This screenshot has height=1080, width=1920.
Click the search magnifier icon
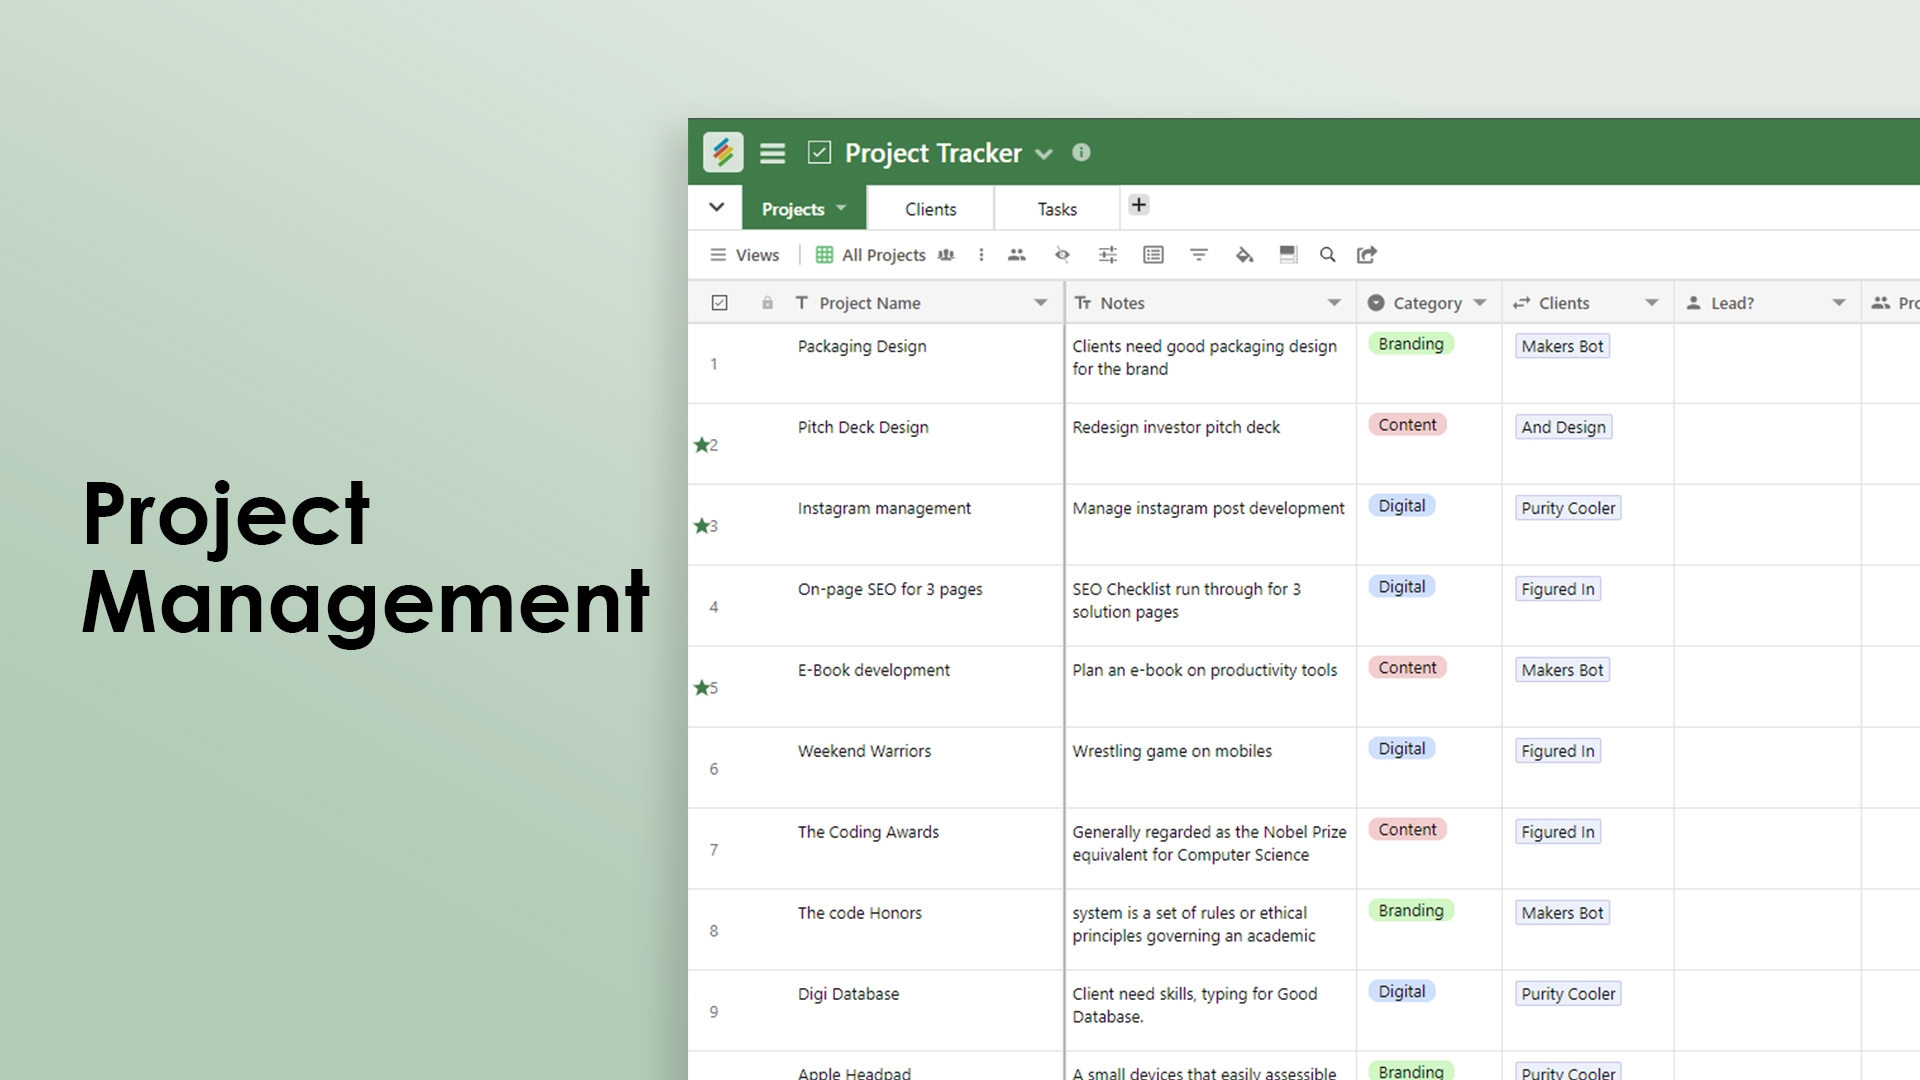1327,255
